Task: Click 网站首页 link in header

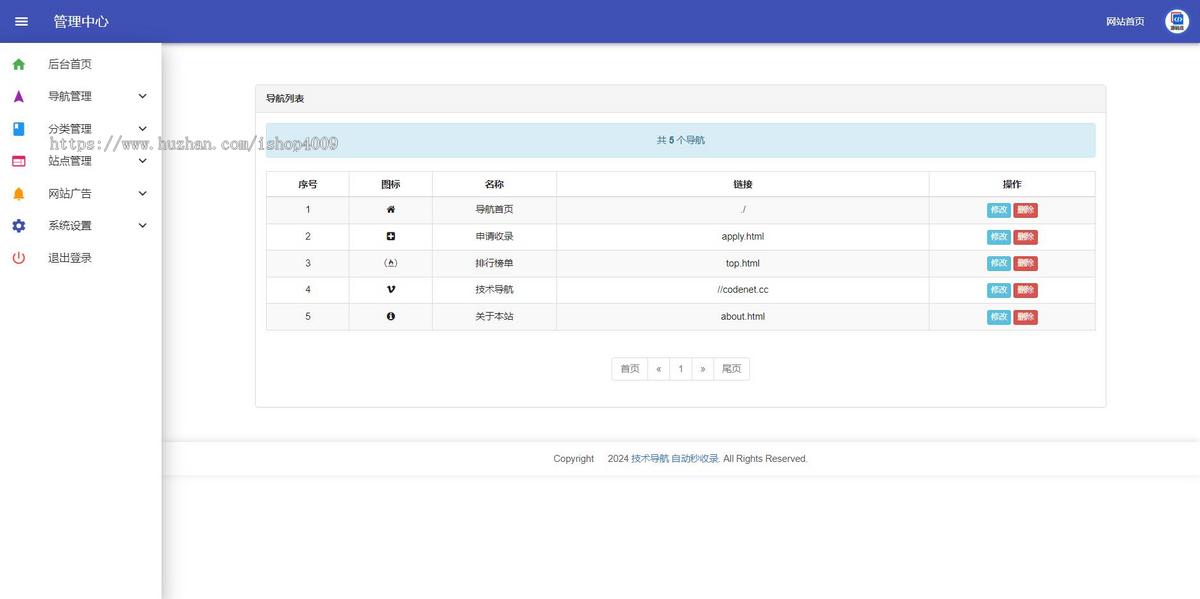Action: pyautogui.click(x=1125, y=22)
